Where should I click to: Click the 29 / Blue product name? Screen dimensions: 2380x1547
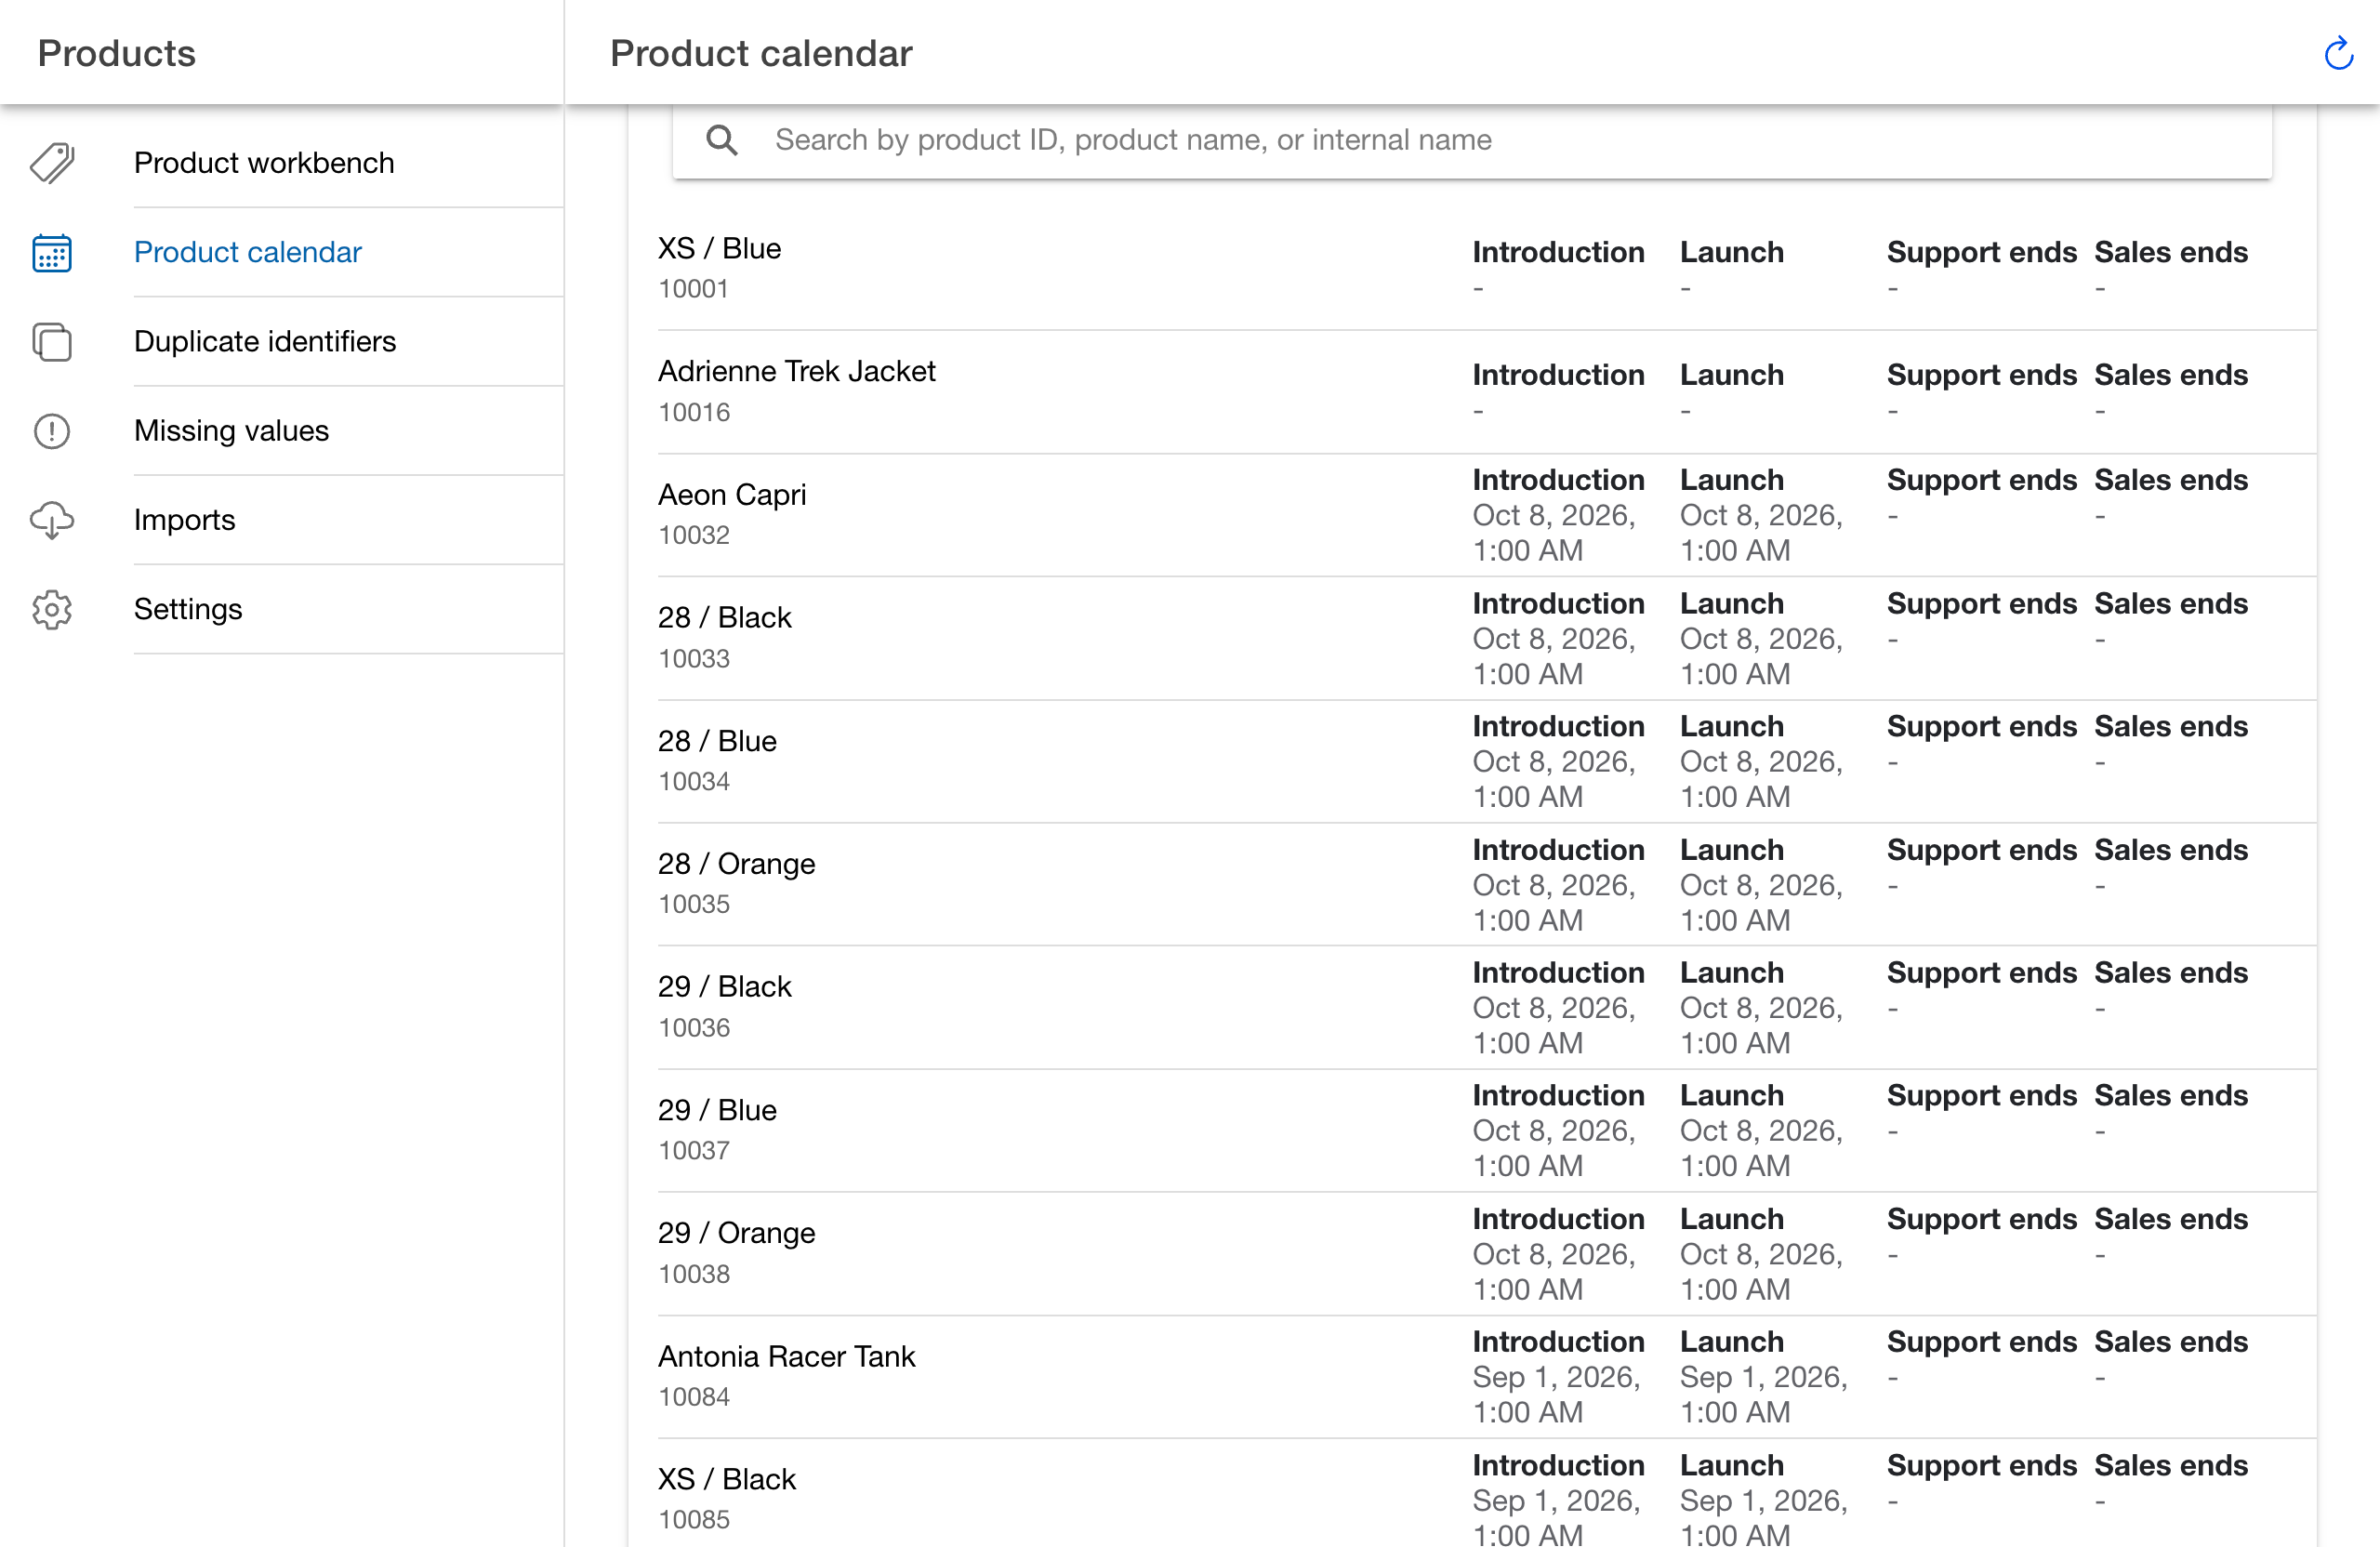(717, 1110)
